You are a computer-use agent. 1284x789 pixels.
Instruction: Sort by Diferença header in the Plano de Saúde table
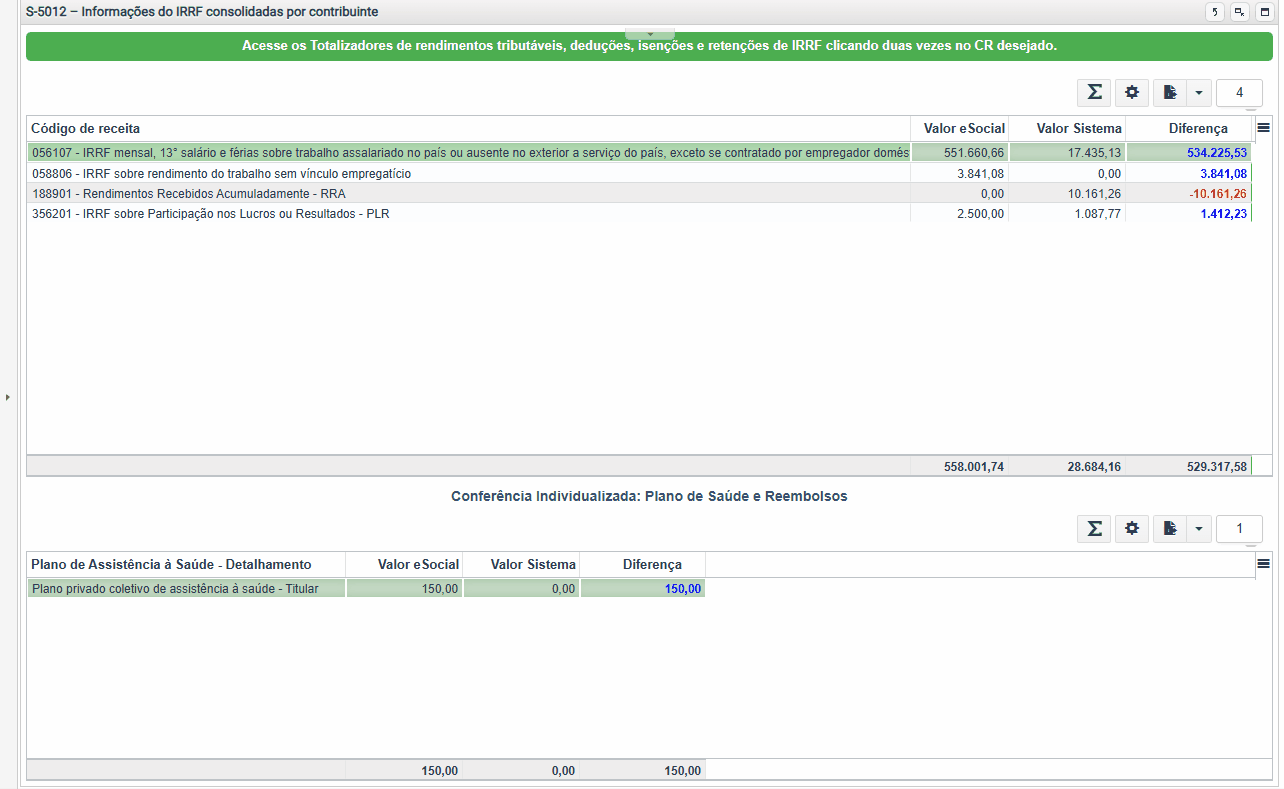point(642,565)
